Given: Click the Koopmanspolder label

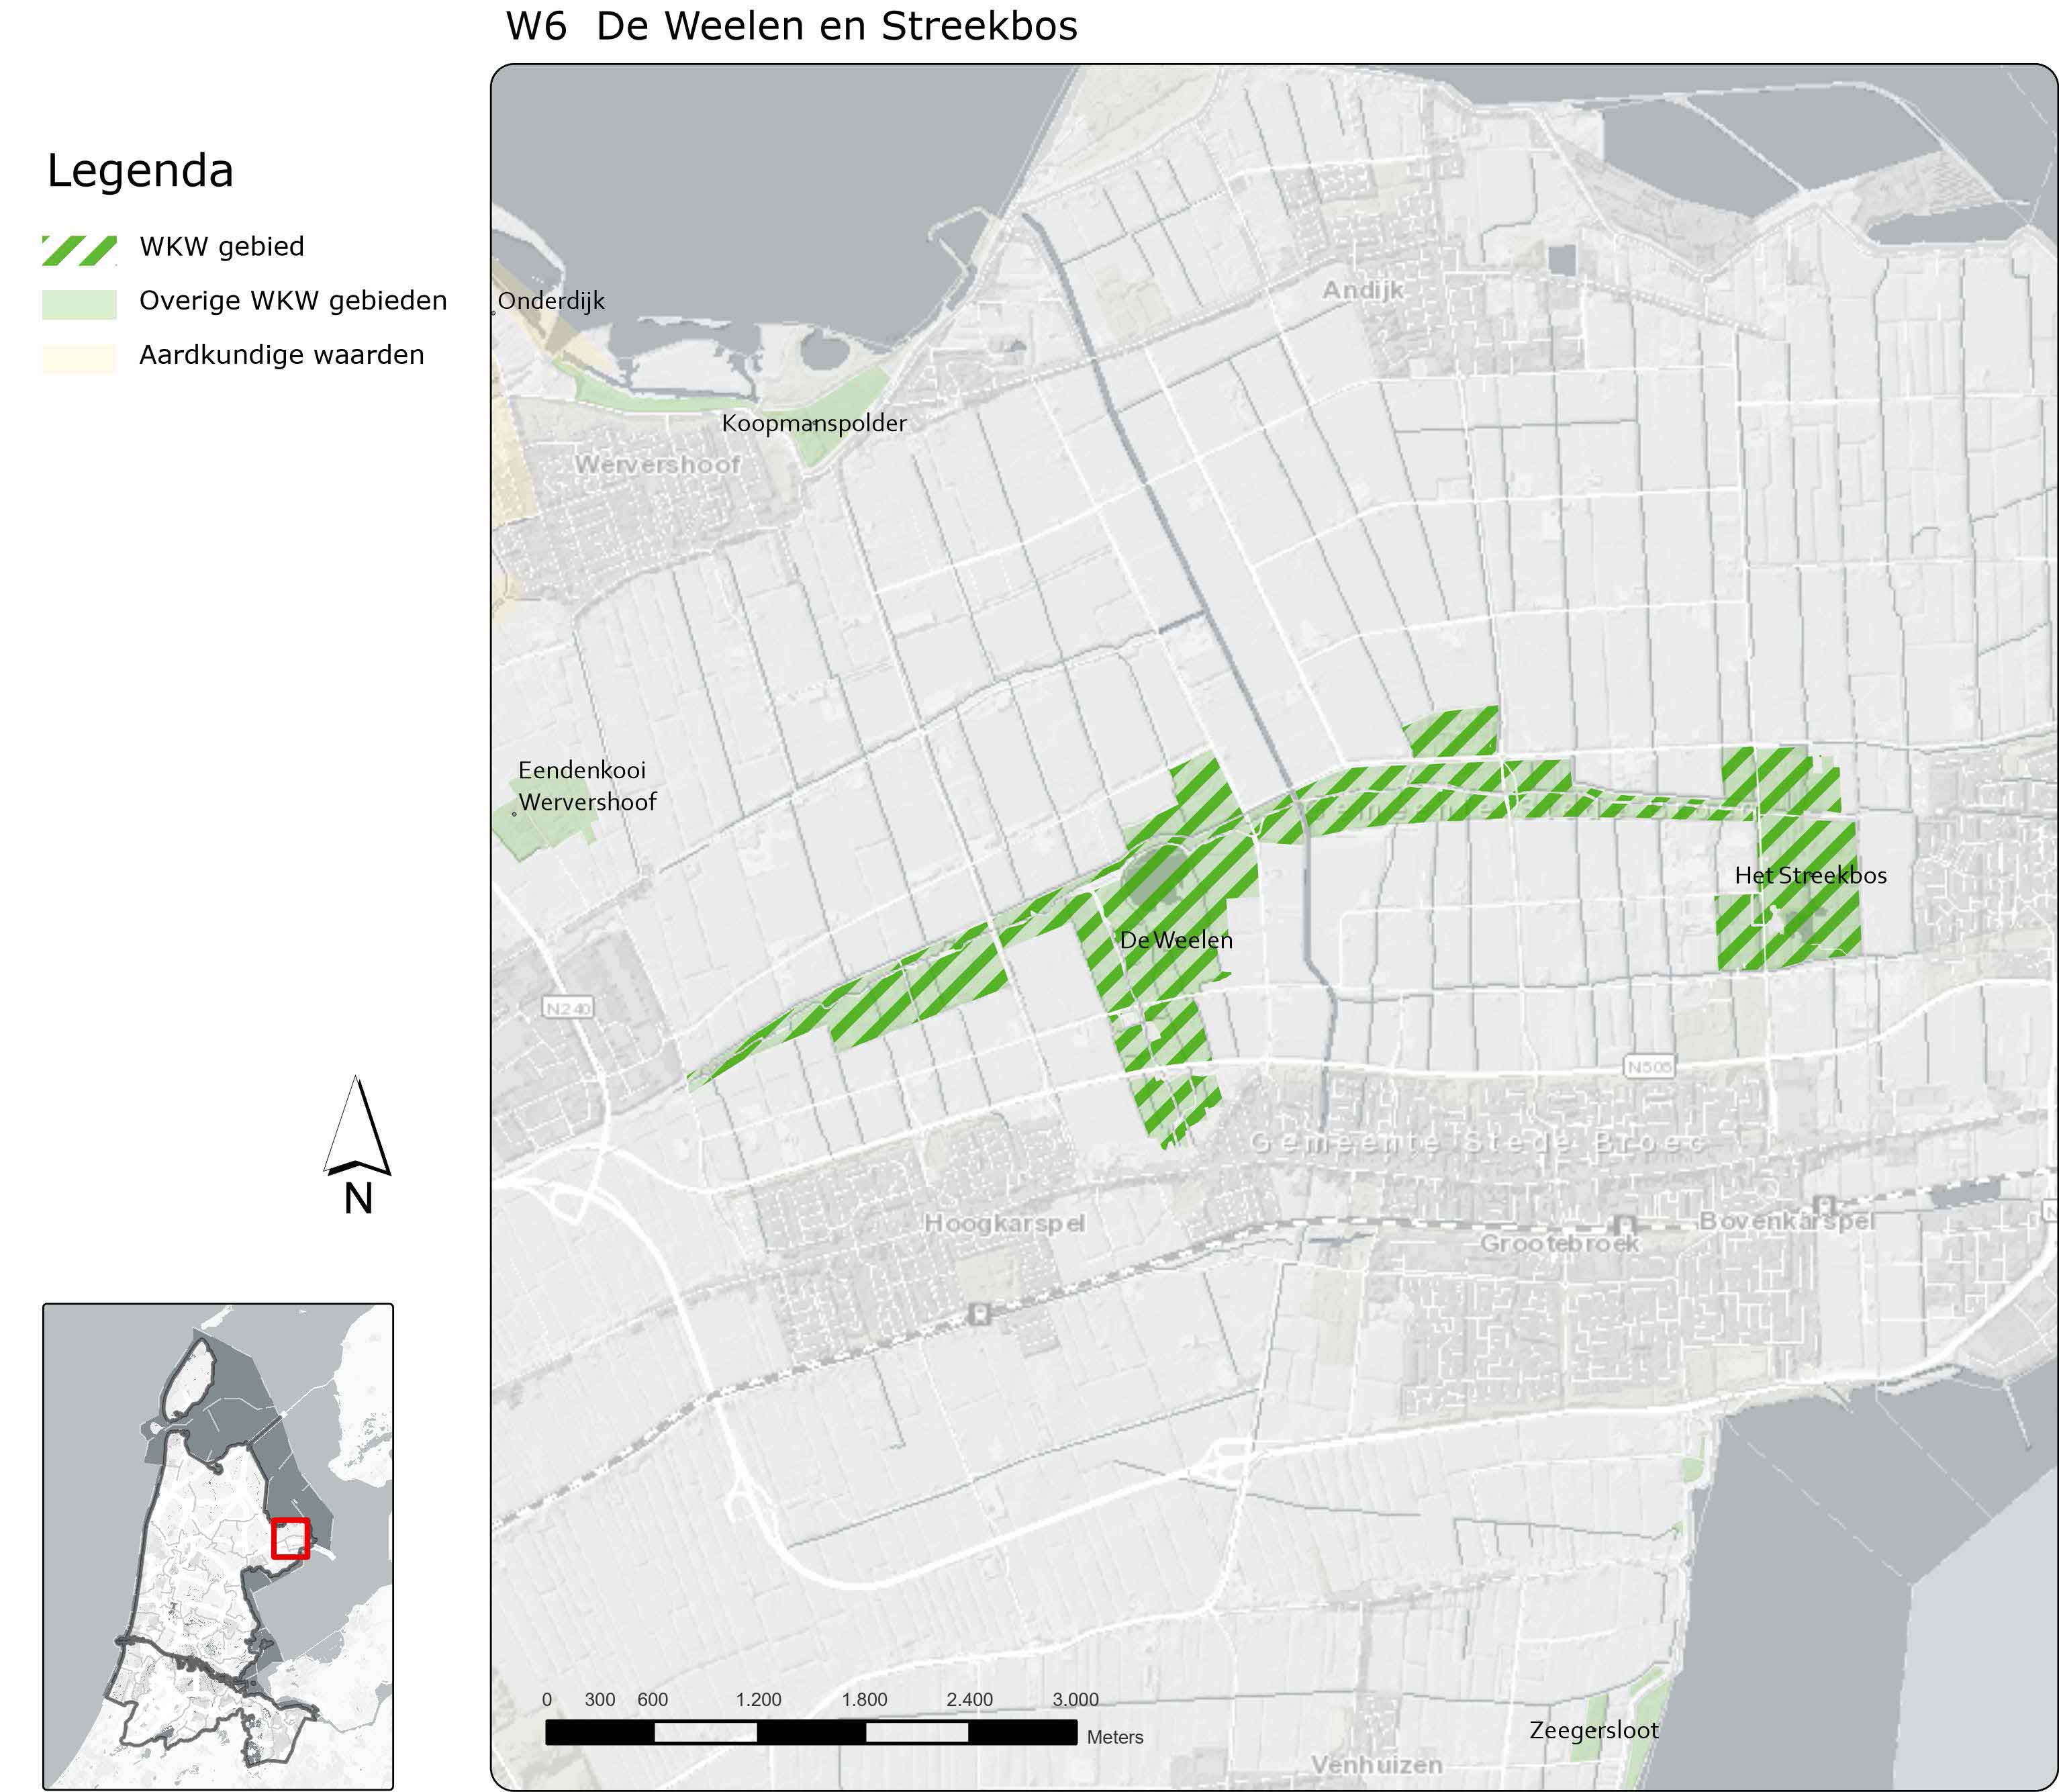Looking at the screenshot, I should (x=814, y=423).
